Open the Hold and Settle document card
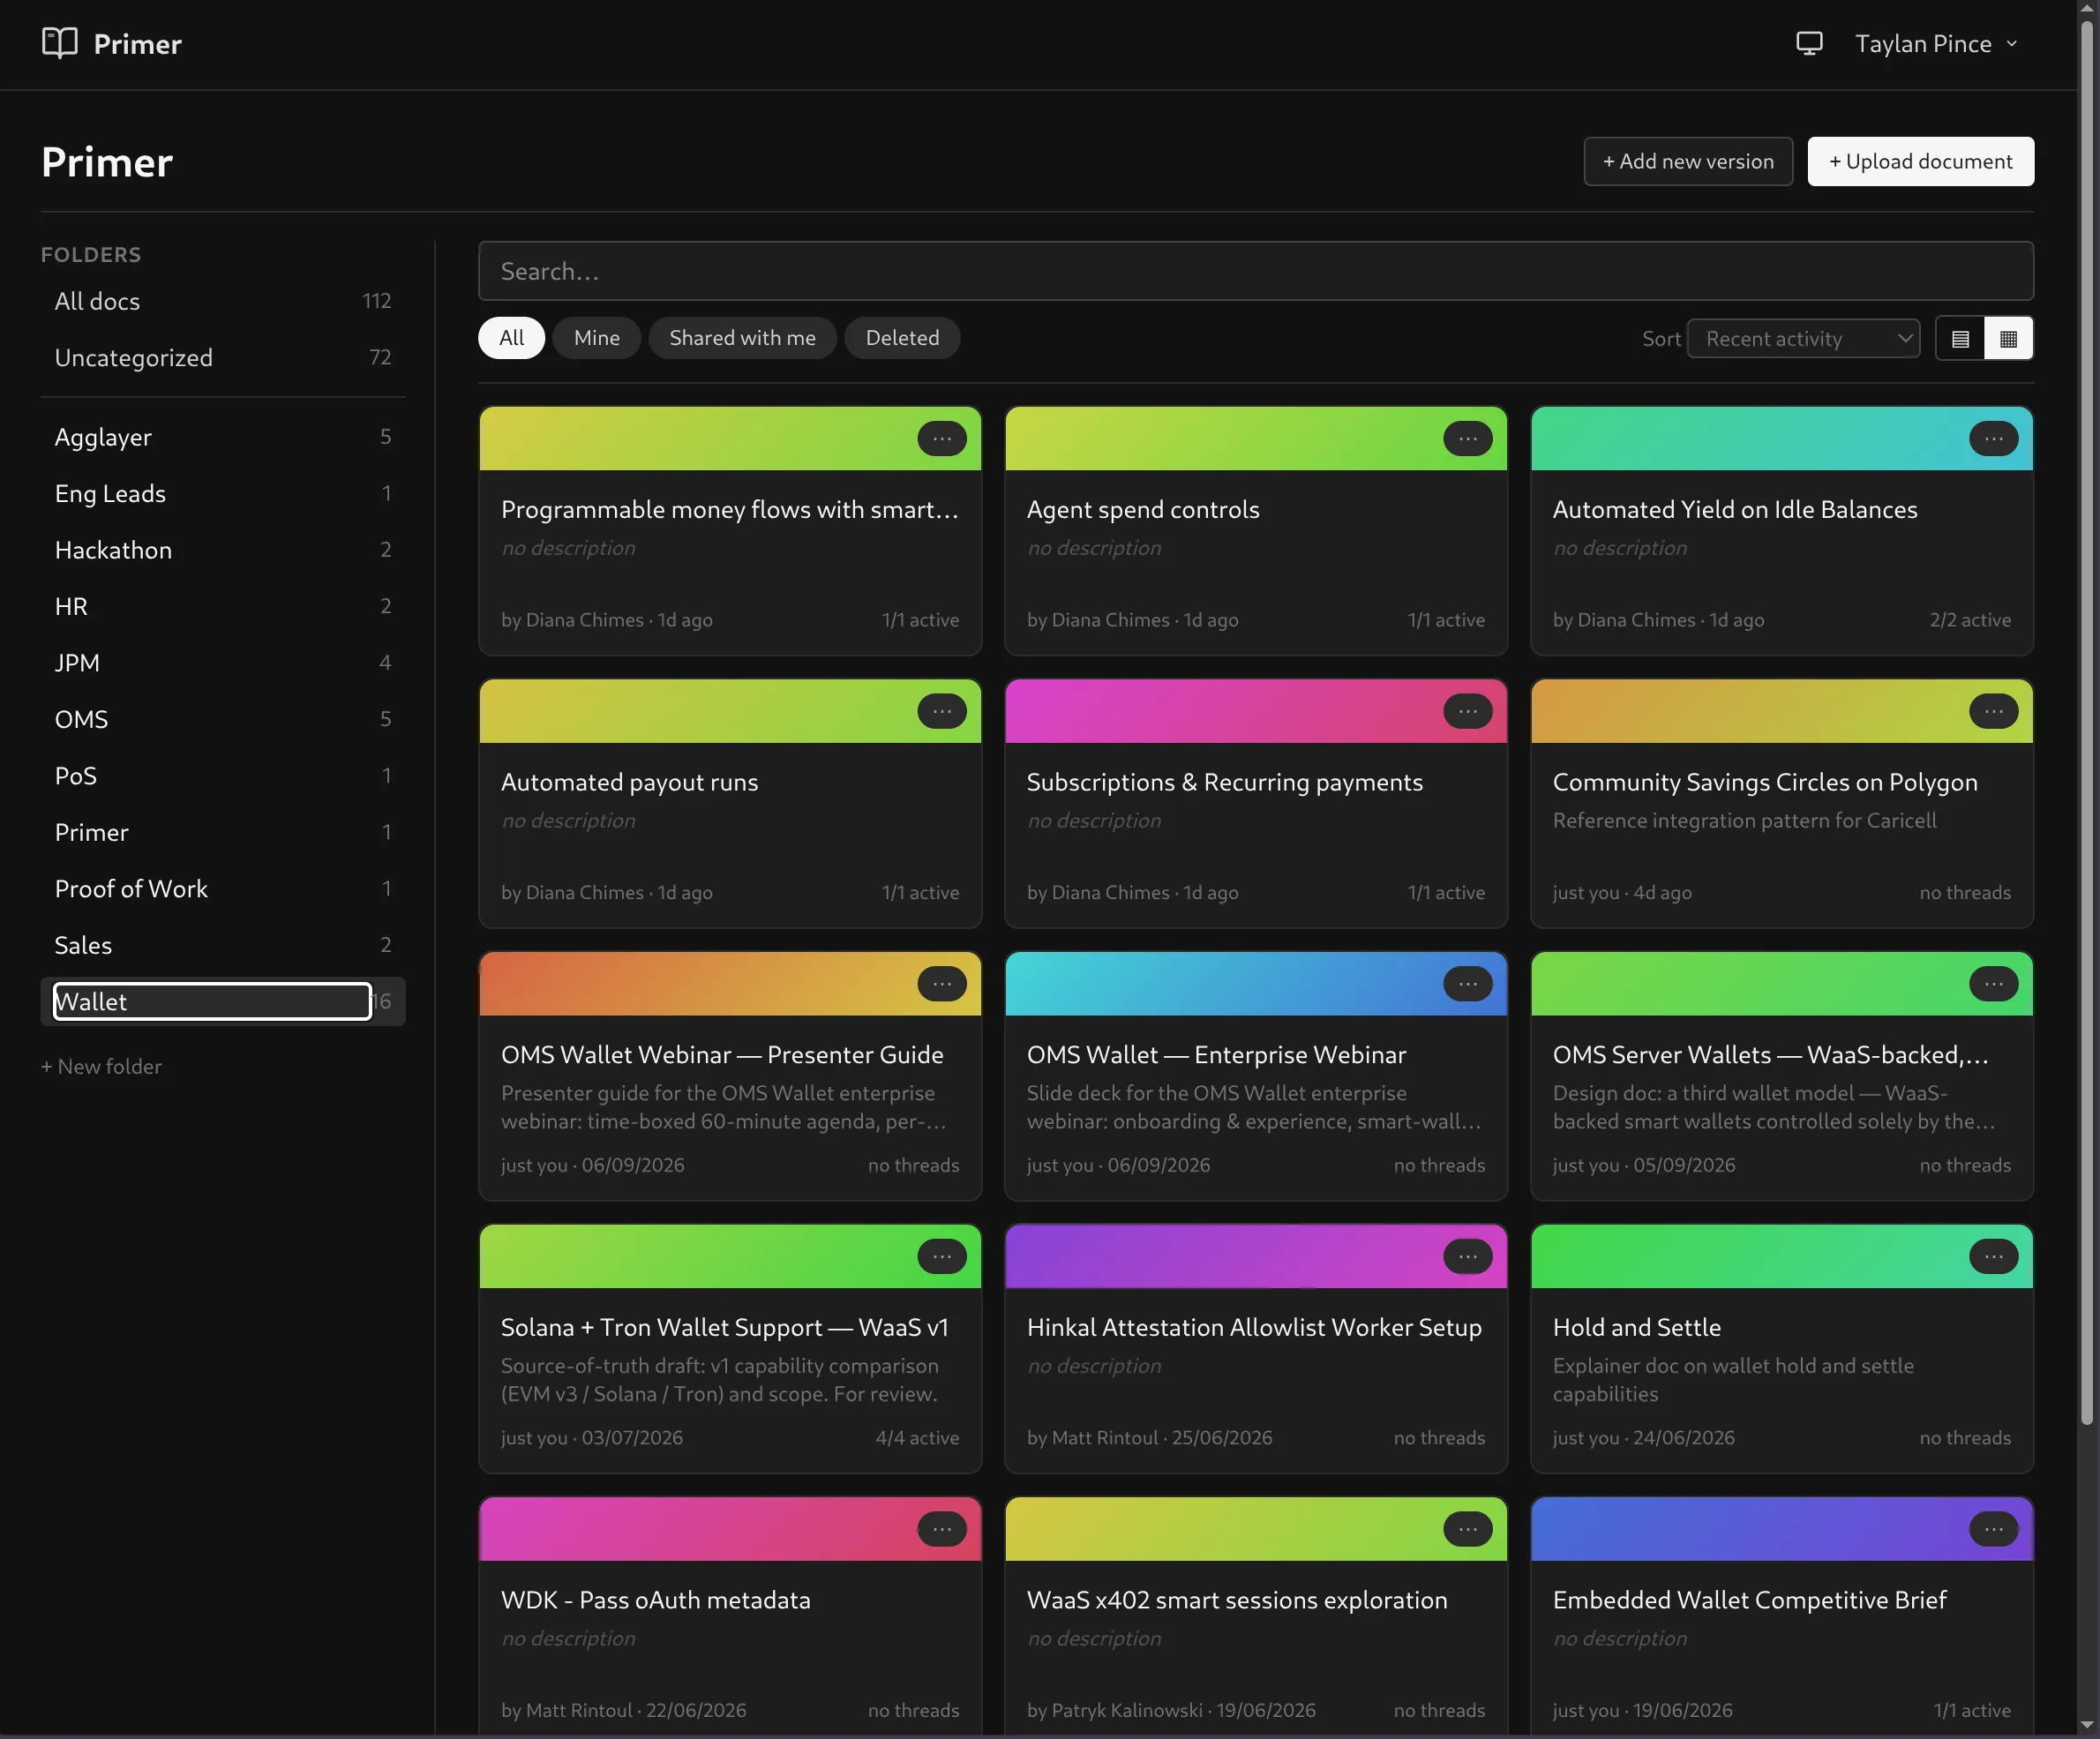Image resolution: width=2100 pixels, height=1739 pixels. (x=1782, y=1349)
